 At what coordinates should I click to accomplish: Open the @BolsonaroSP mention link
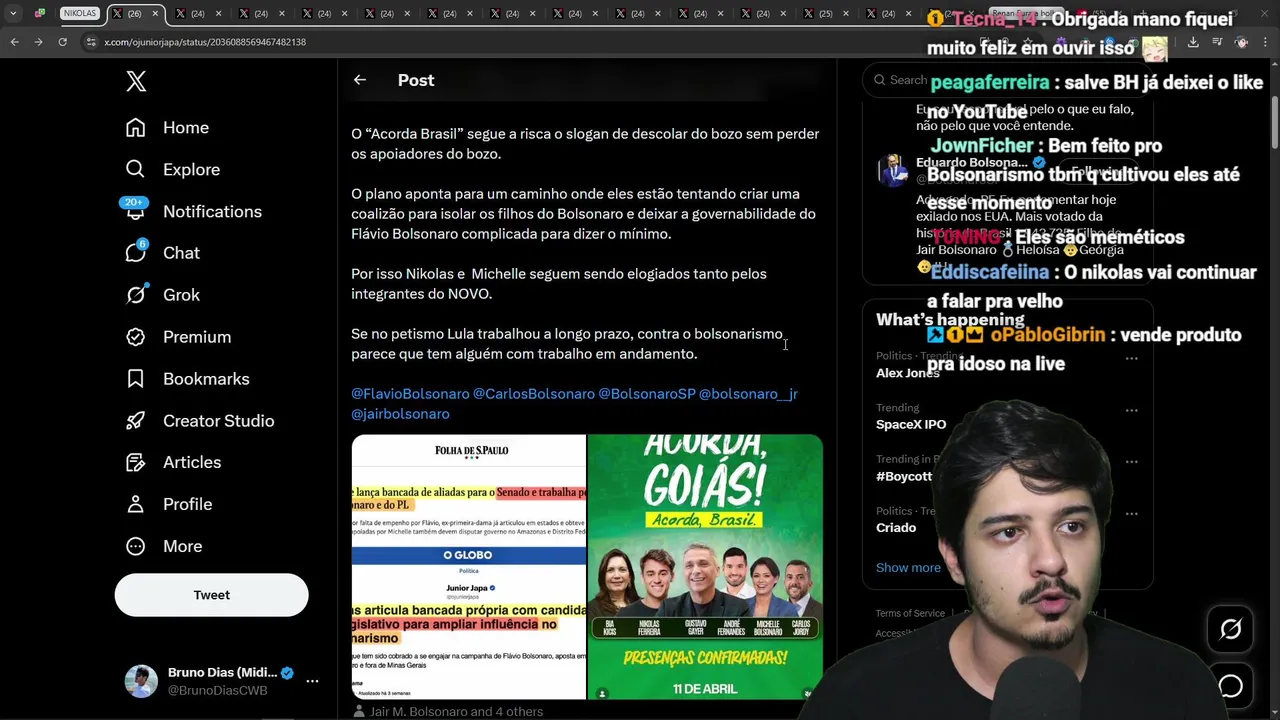[647, 394]
